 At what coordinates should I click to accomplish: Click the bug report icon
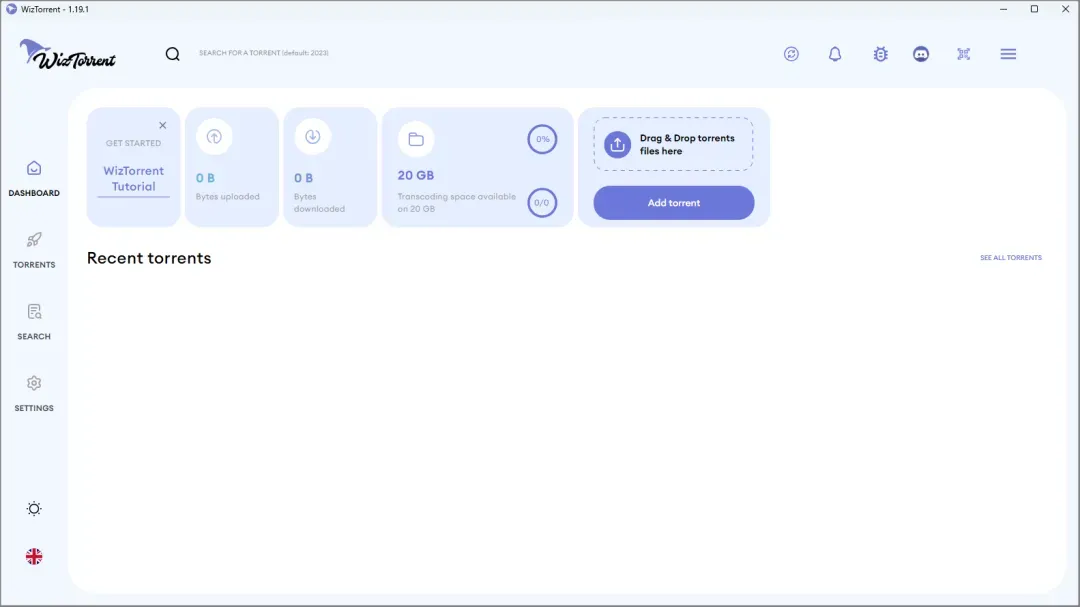(880, 54)
